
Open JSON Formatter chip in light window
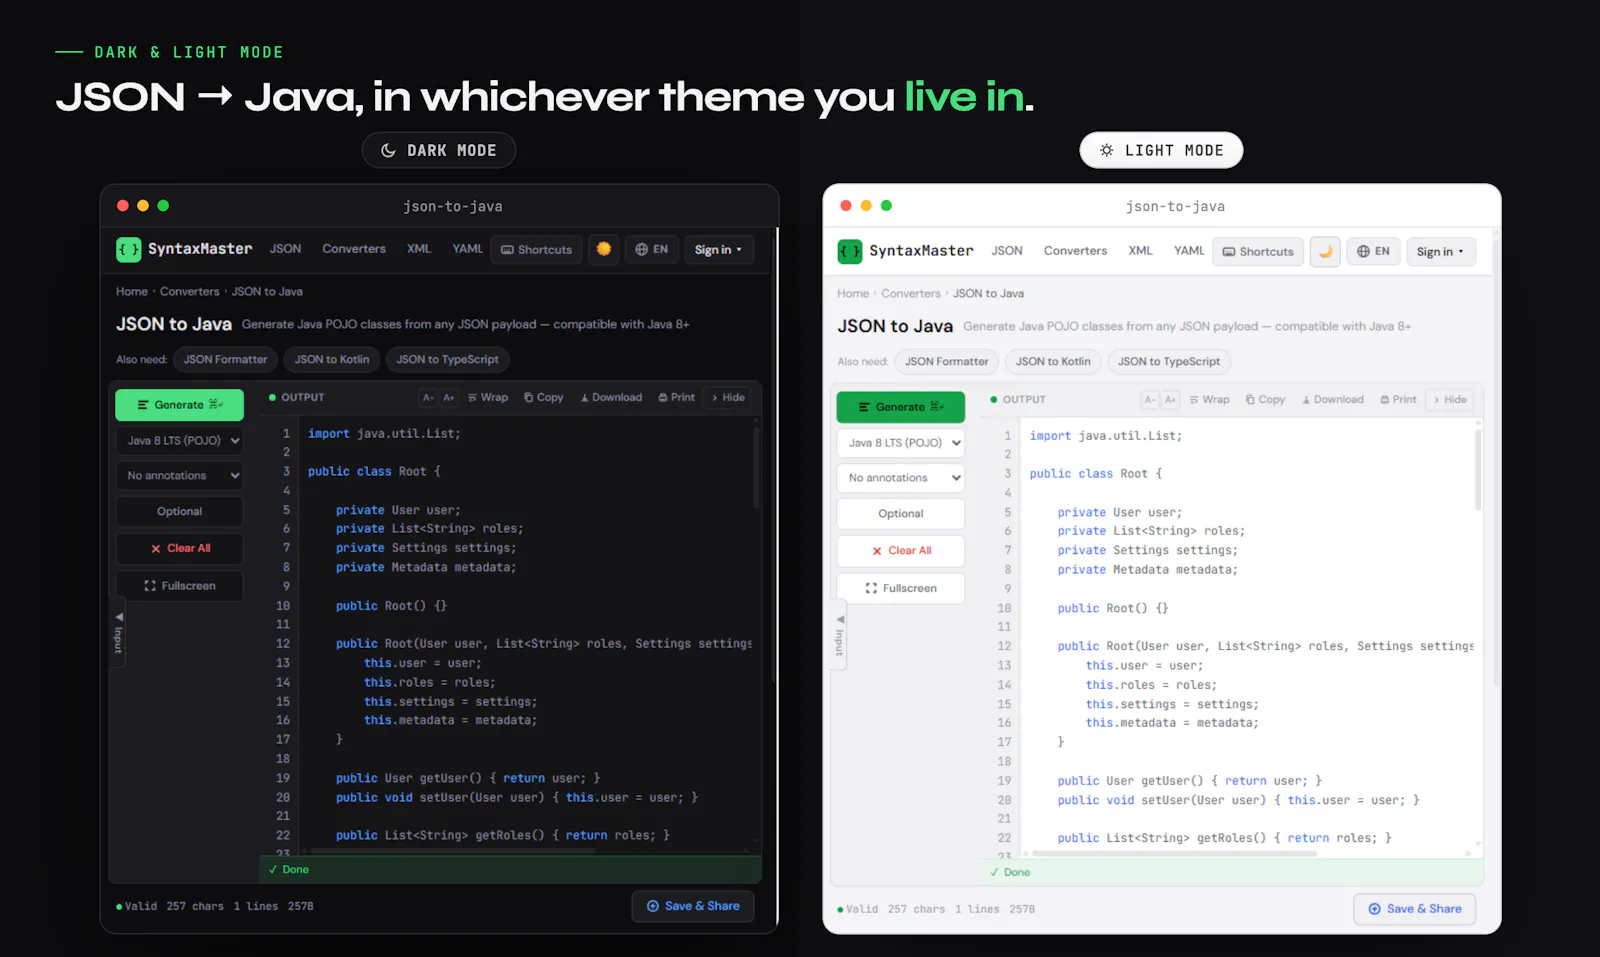pyautogui.click(x=947, y=361)
